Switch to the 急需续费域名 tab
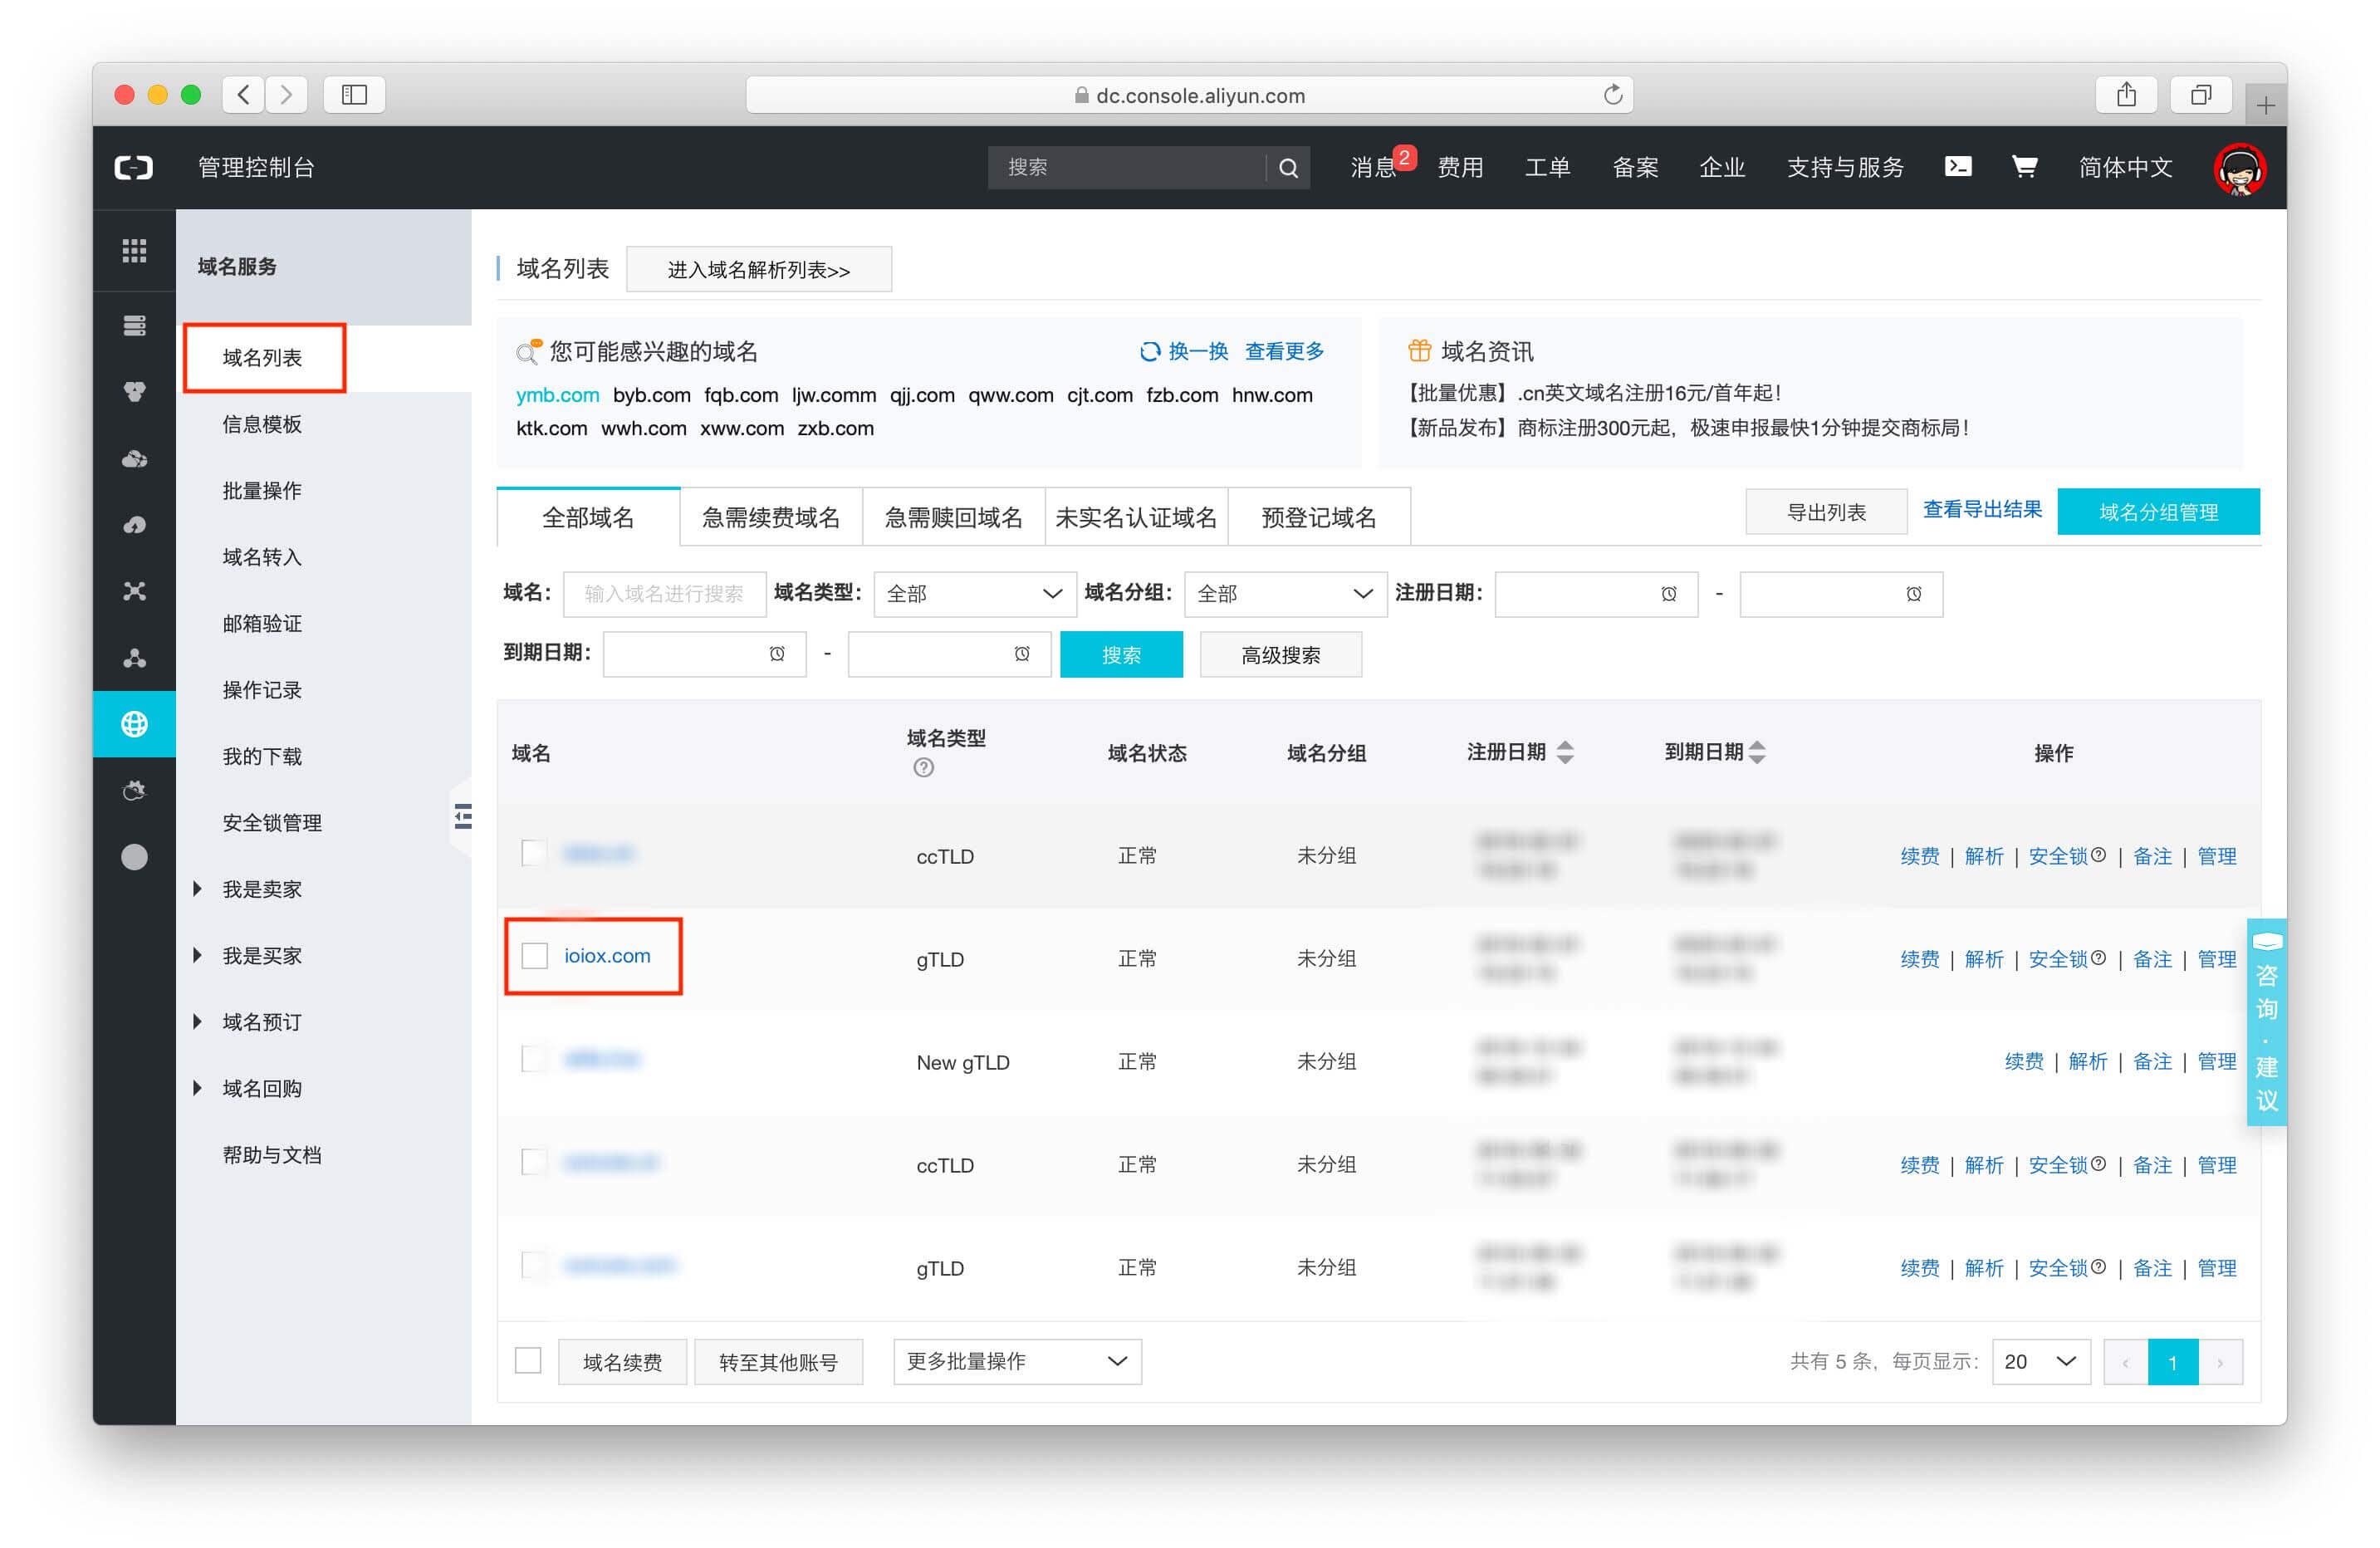The height and width of the screenshot is (1548, 2380). pos(771,517)
